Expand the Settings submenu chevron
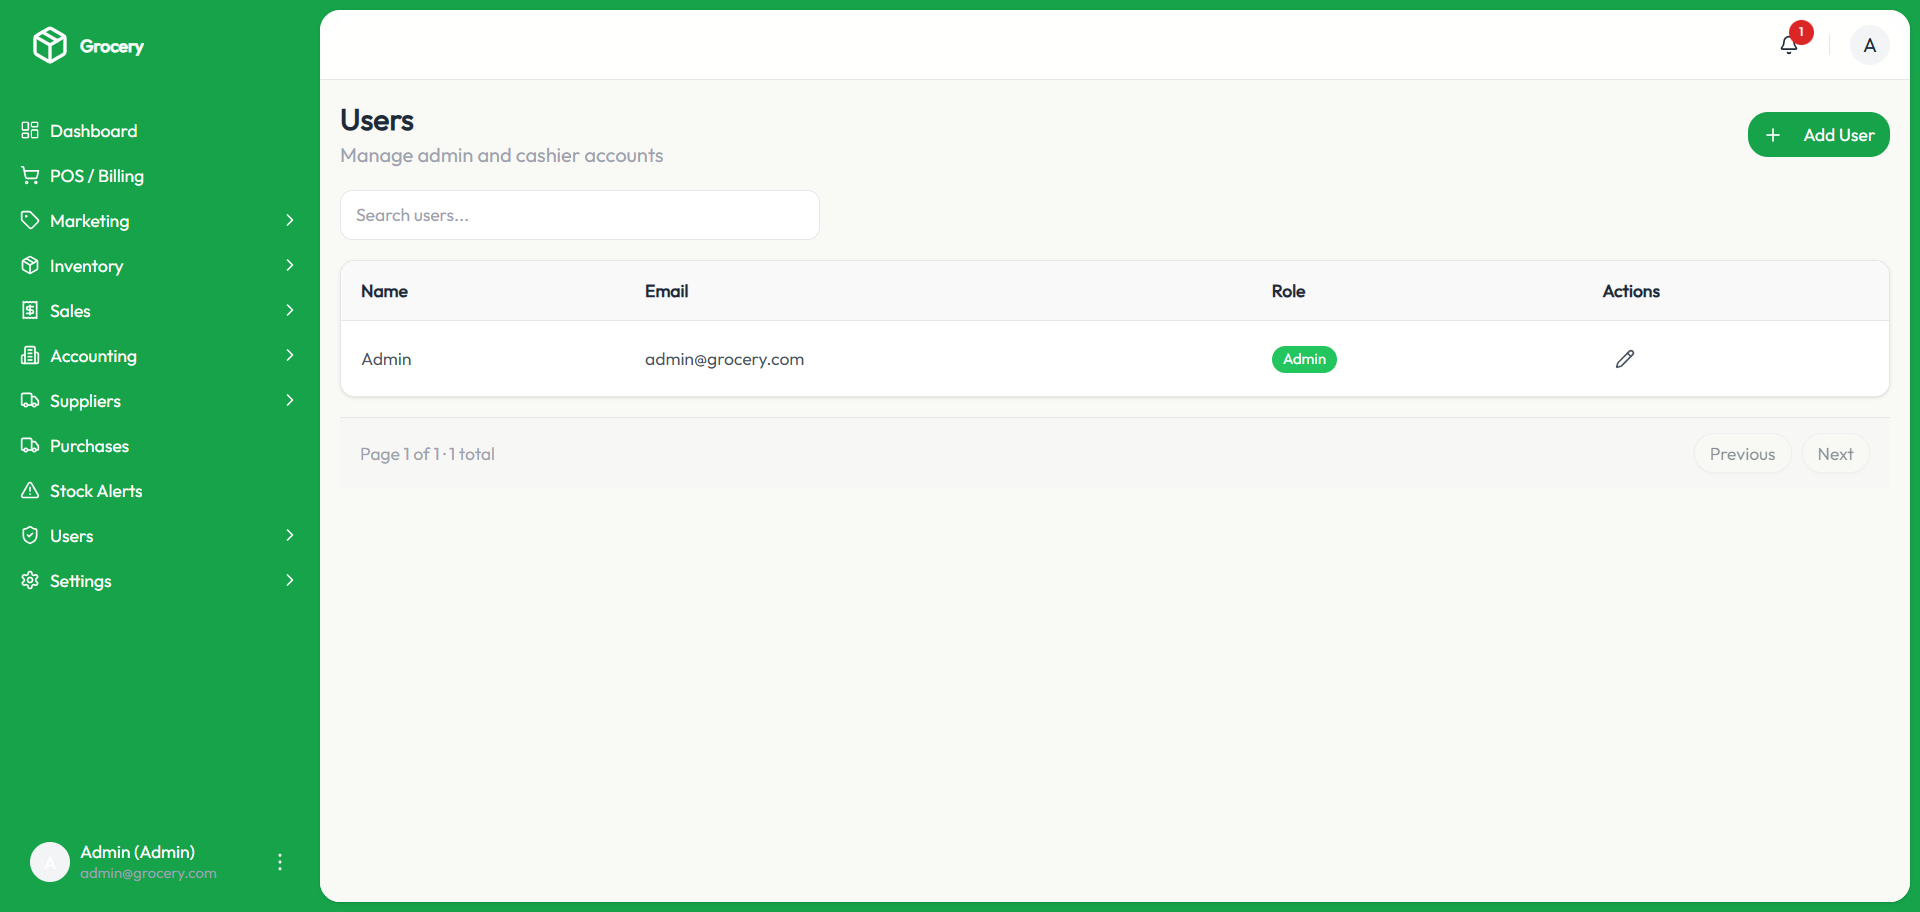 (x=290, y=581)
